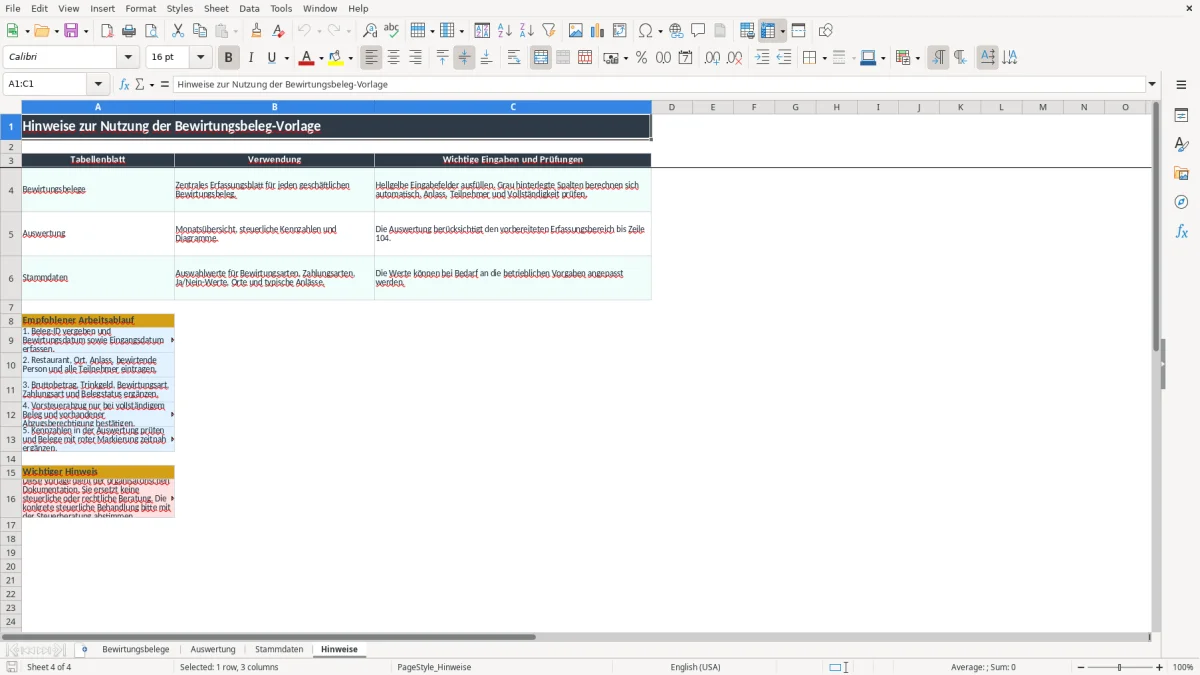1200x675 pixels.
Task: Click the red font color swatch
Action: pos(306,58)
